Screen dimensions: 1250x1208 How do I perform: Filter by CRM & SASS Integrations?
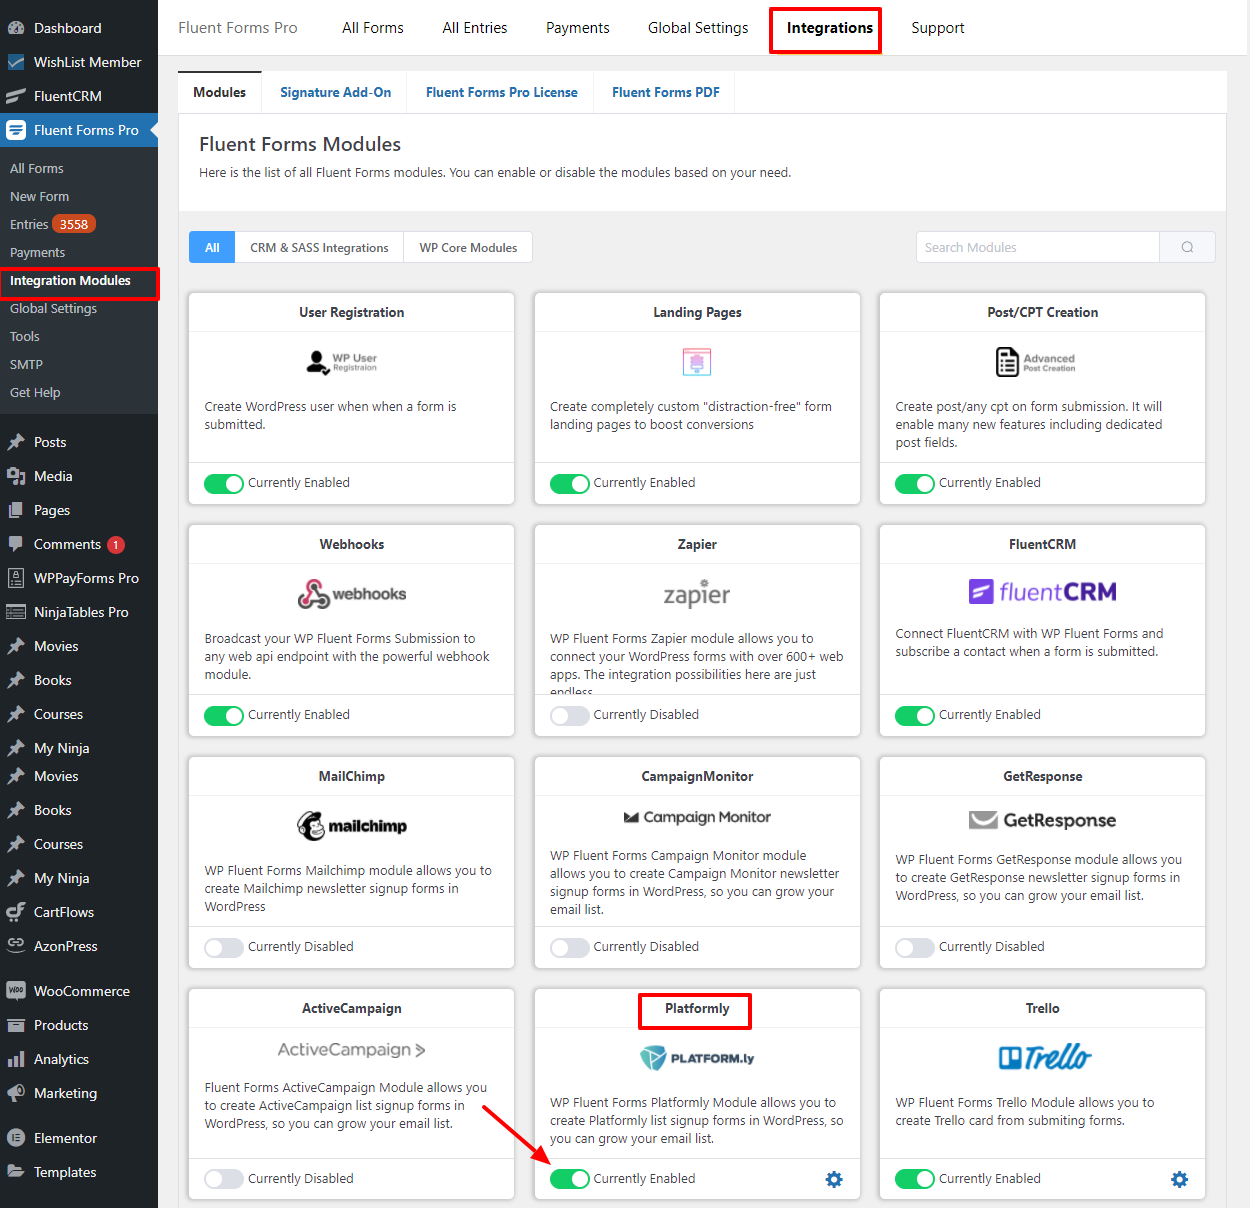tap(319, 248)
